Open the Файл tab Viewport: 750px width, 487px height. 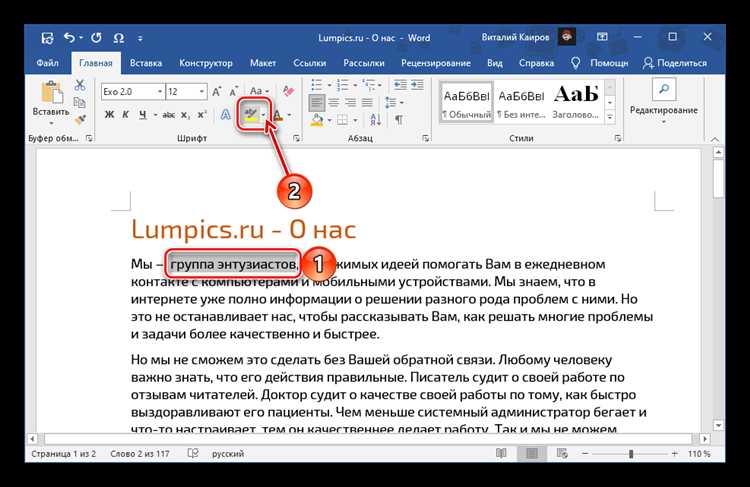[47, 63]
